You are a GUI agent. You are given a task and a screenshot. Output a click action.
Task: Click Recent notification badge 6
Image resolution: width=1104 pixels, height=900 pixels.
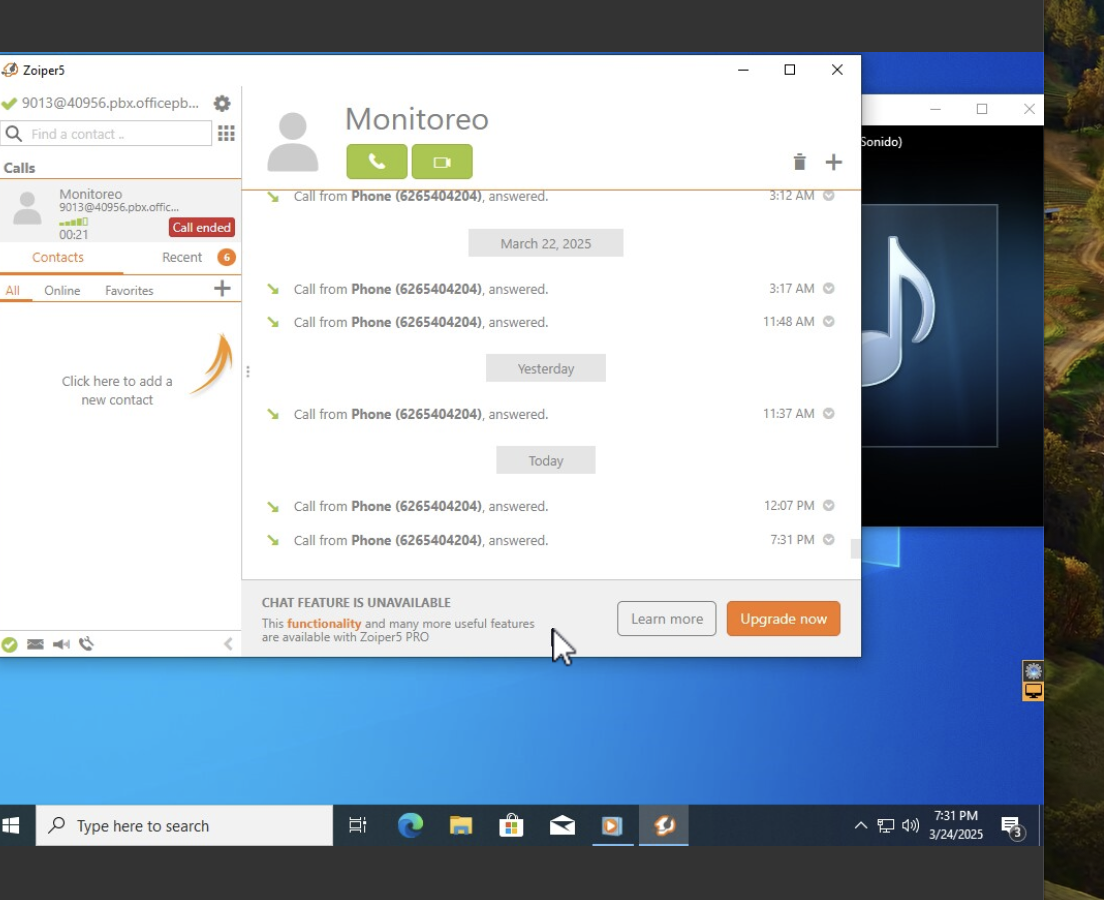click(226, 257)
